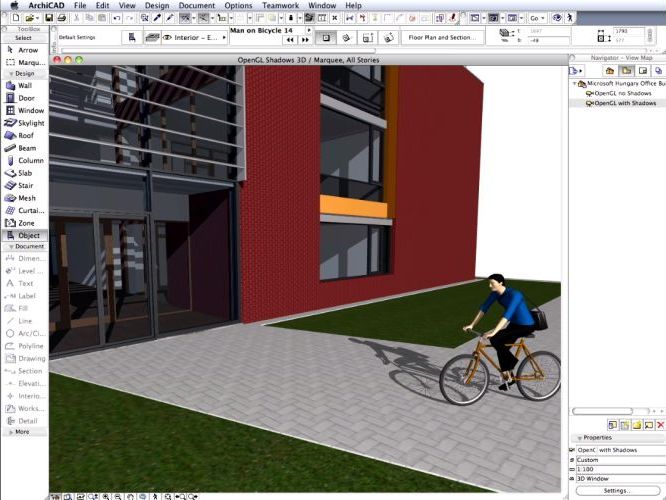Delete view with red X icon
666x500 pixels.
[x=660, y=425]
